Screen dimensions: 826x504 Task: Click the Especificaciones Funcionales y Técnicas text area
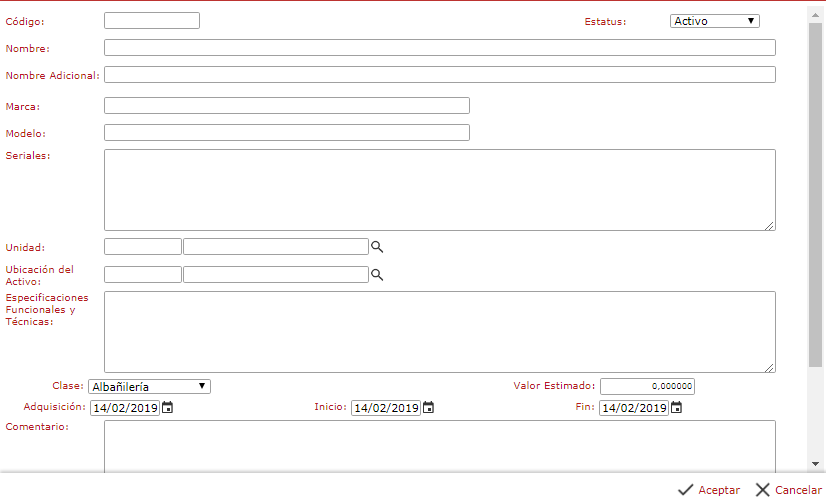pos(439,332)
